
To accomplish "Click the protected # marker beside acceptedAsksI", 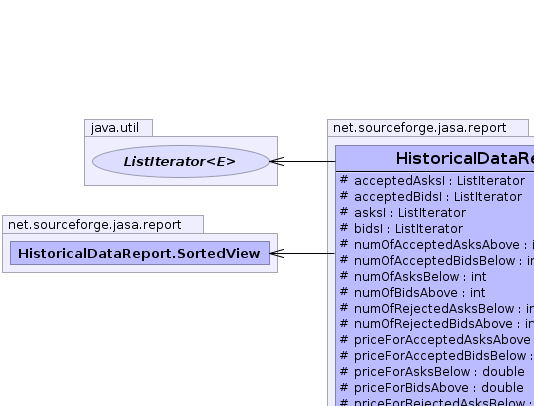I will (x=344, y=179).
